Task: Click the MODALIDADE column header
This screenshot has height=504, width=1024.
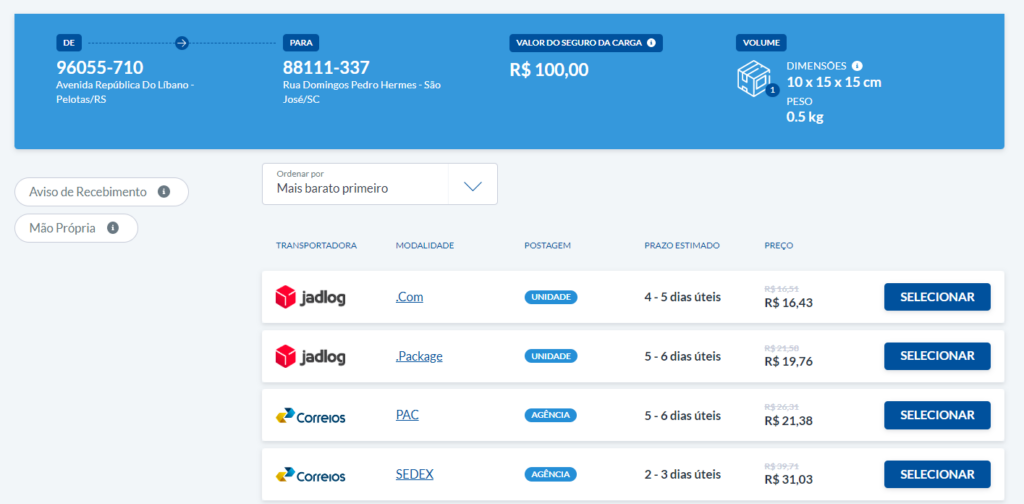Action: (x=424, y=245)
